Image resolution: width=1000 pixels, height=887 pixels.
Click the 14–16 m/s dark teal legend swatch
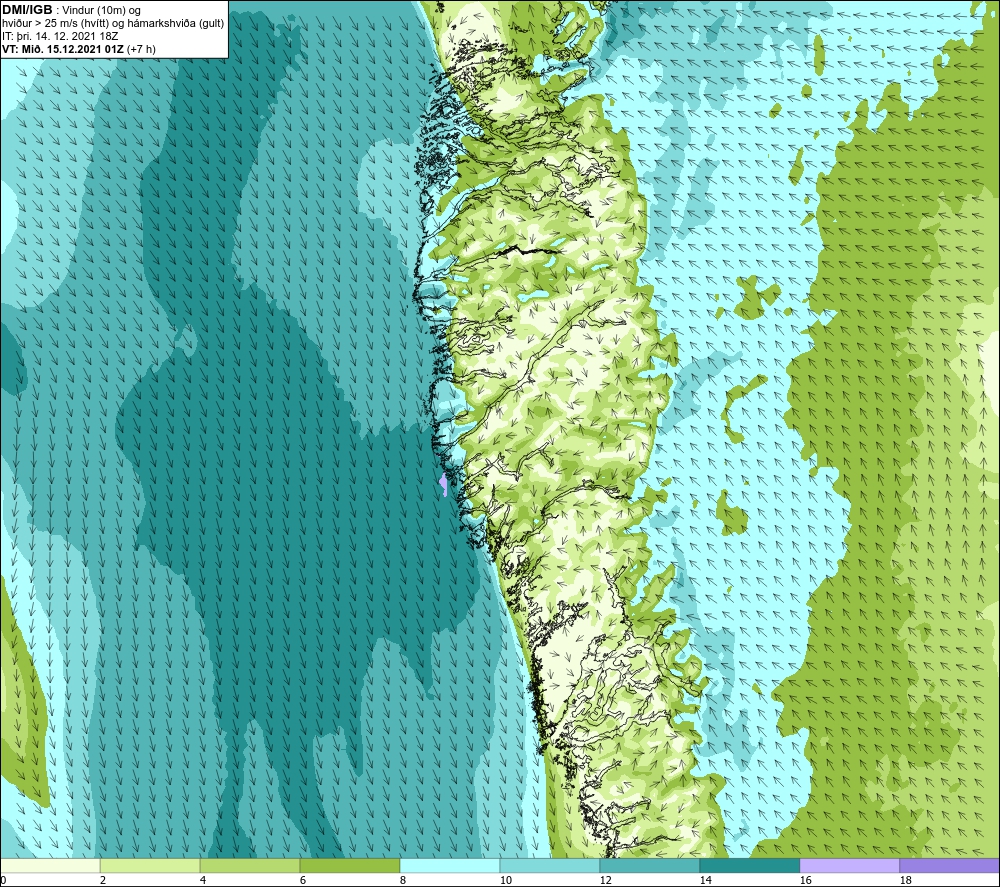(749, 865)
